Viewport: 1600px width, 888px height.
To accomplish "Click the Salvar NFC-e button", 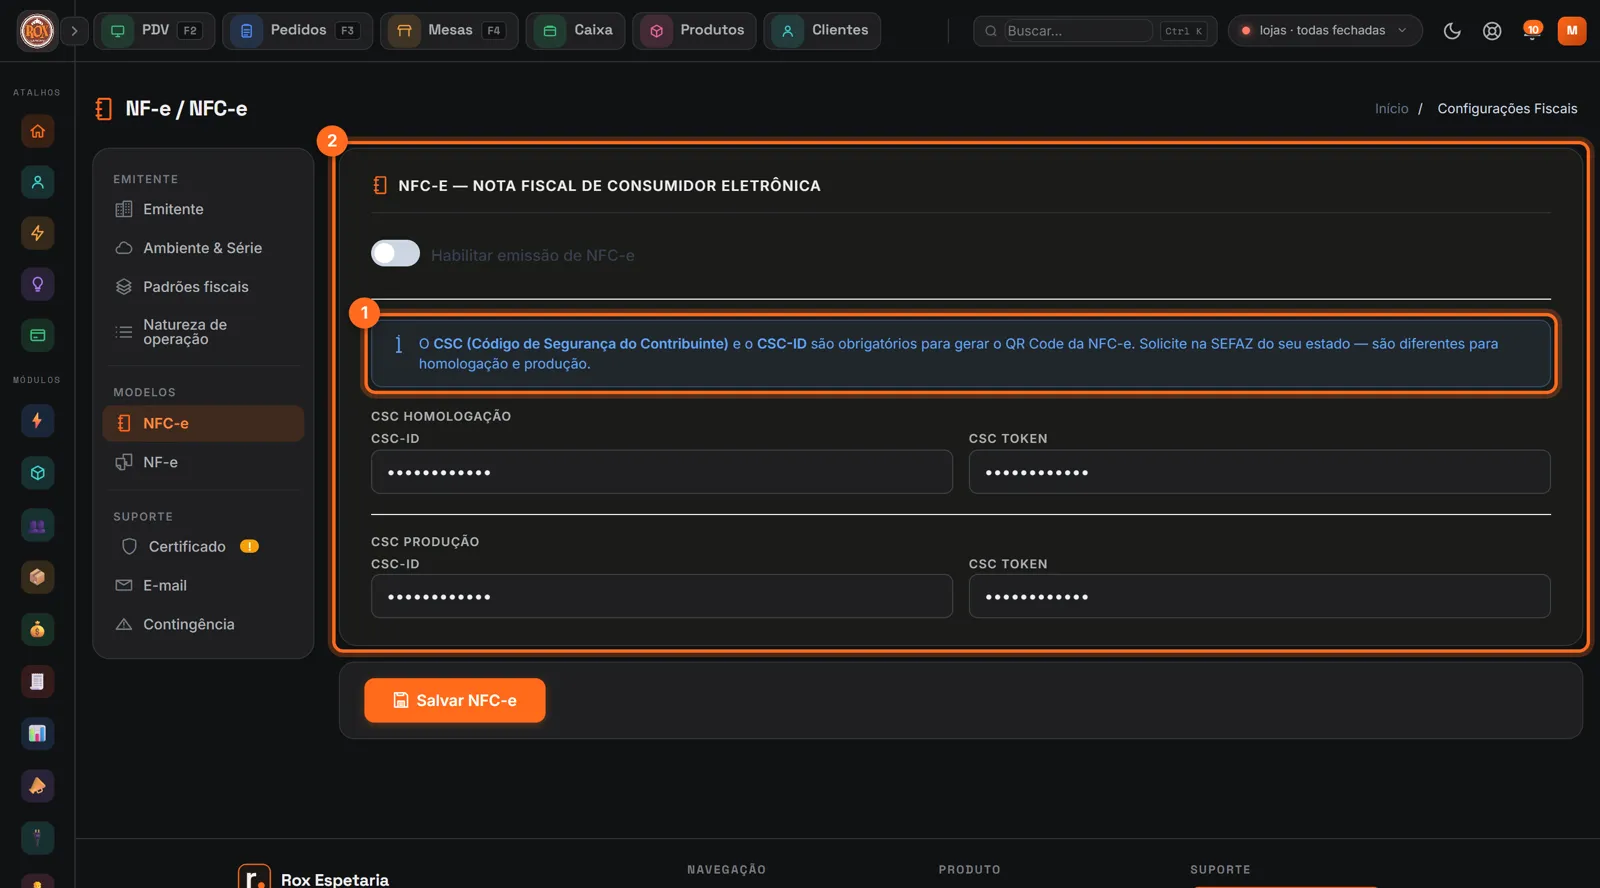I will pyautogui.click(x=455, y=700).
